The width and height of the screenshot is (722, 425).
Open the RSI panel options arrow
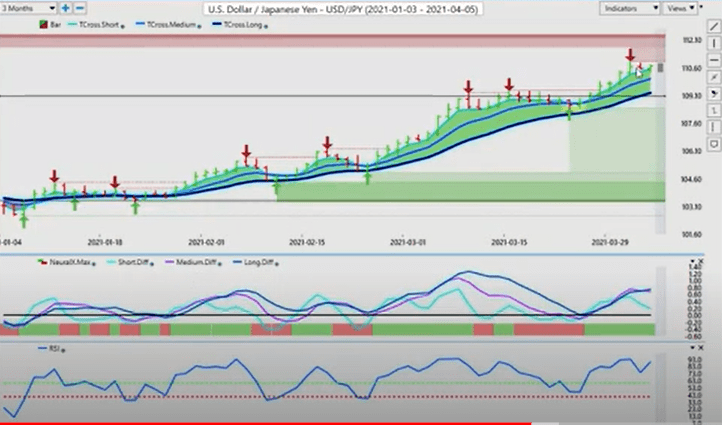coord(693,348)
